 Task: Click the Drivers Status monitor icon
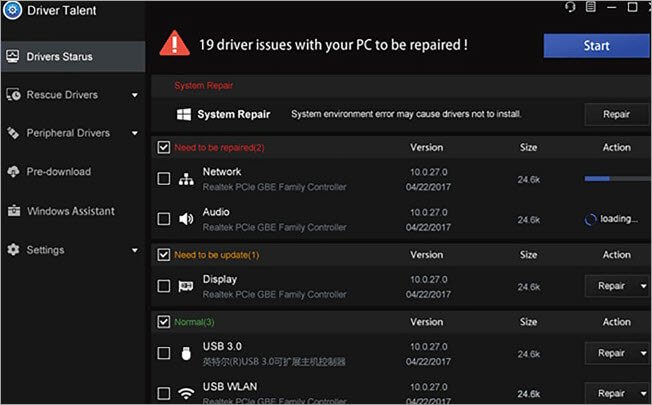[12, 56]
